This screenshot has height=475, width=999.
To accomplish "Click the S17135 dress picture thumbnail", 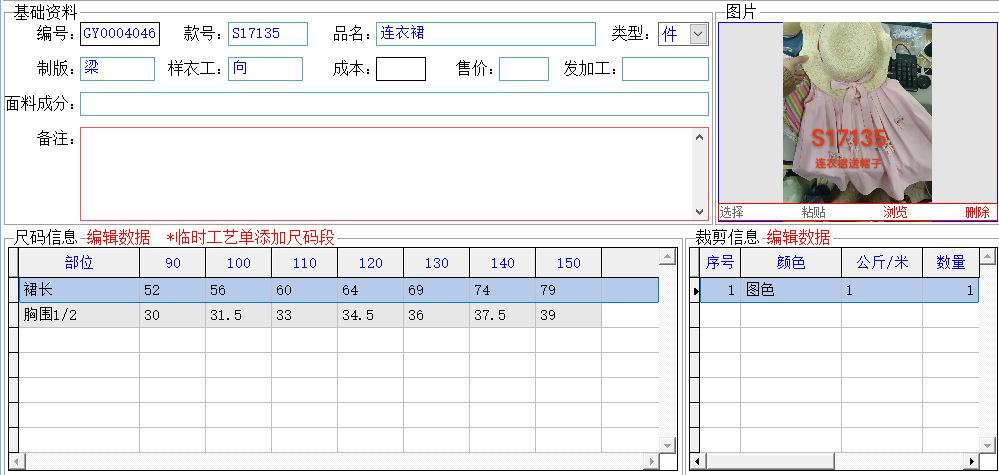I will 857,113.
